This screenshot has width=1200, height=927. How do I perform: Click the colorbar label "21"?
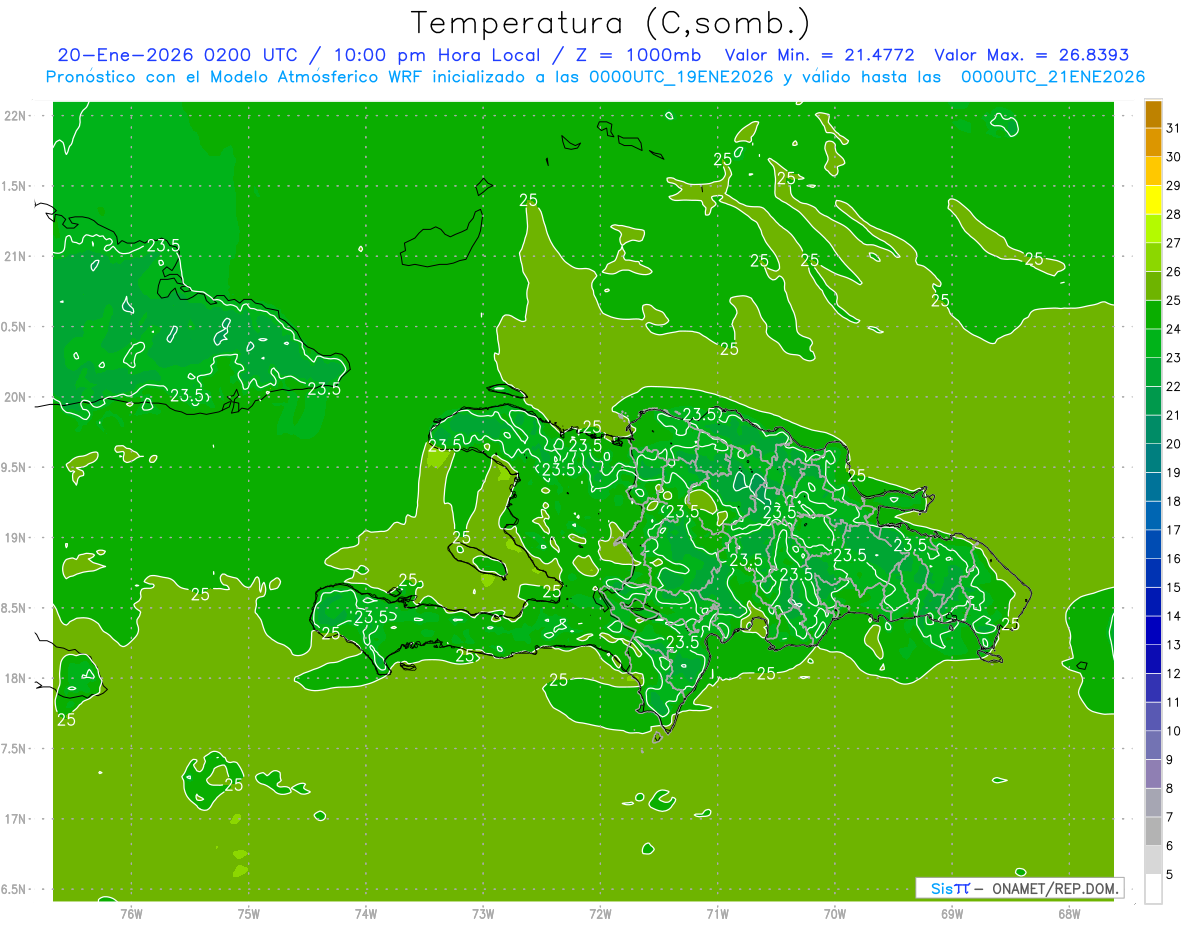[1174, 415]
